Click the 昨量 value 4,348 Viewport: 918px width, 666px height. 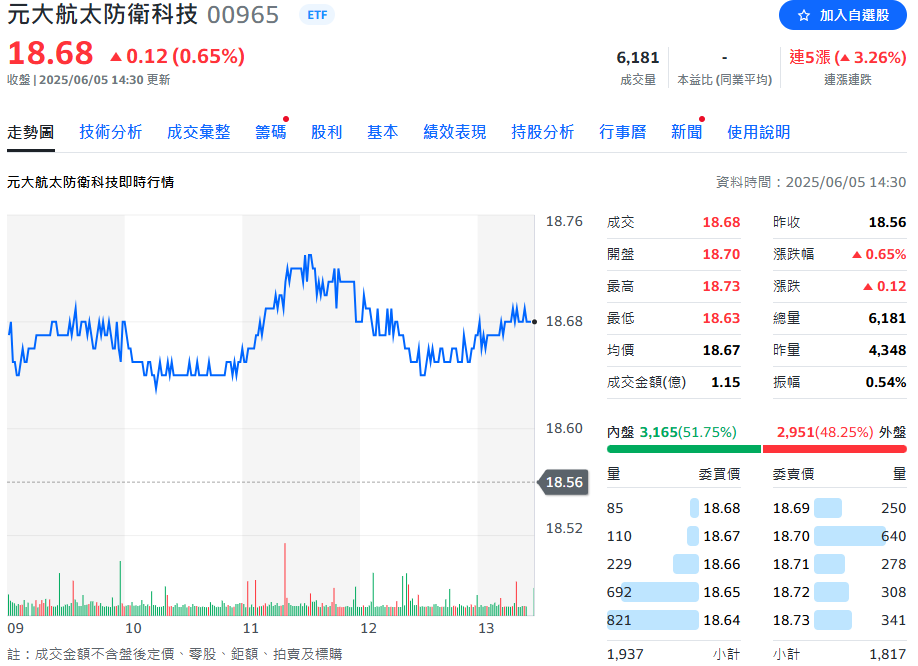click(887, 351)
